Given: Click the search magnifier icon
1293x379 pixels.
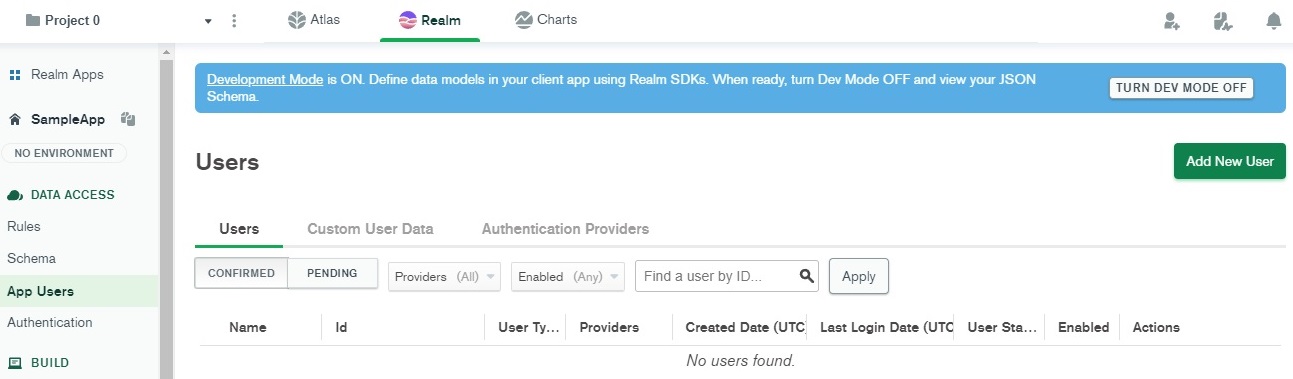Looking at the screenshot, I should [807, 276].
